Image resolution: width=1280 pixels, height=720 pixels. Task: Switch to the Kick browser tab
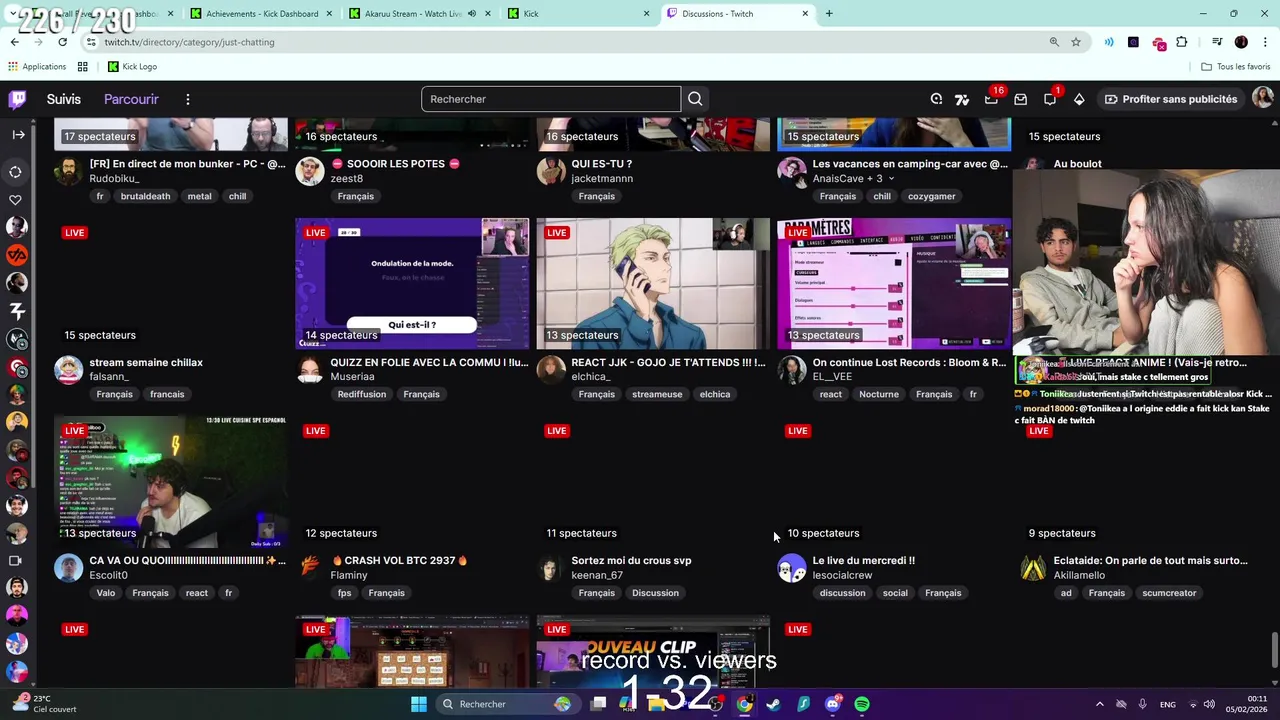(579, 14)
